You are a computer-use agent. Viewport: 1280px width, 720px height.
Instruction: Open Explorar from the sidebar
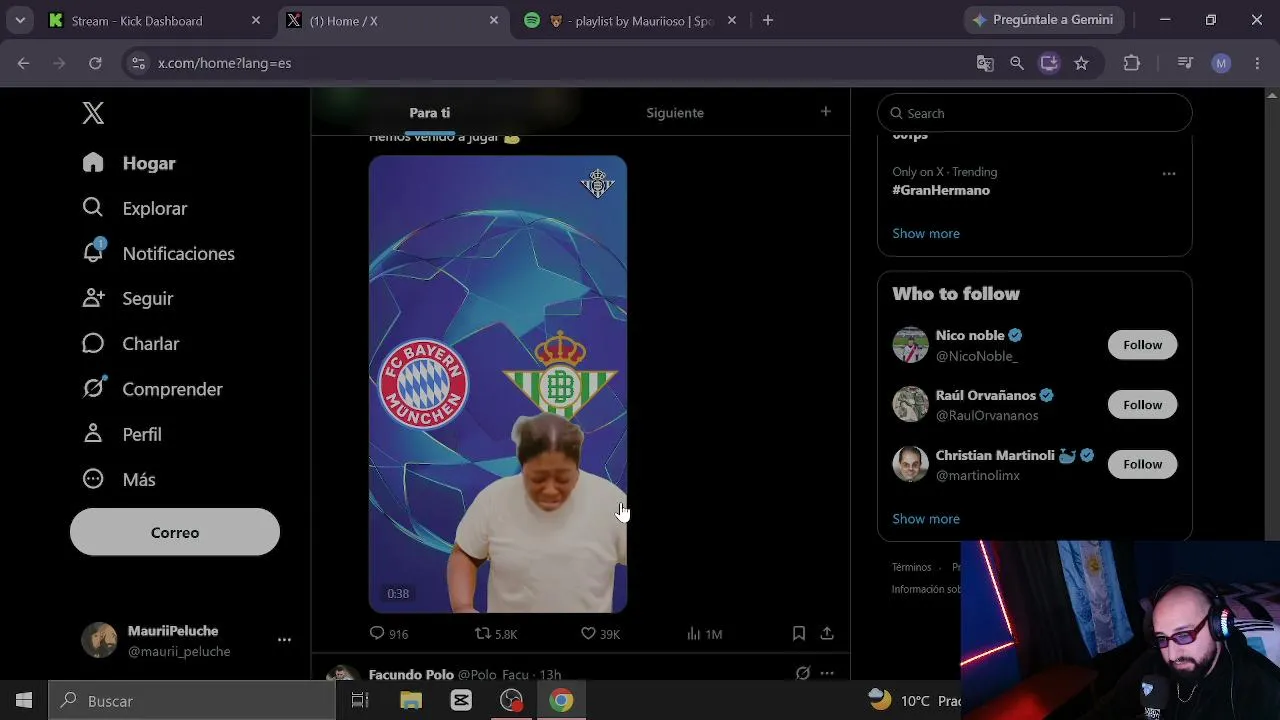[135, 208]
